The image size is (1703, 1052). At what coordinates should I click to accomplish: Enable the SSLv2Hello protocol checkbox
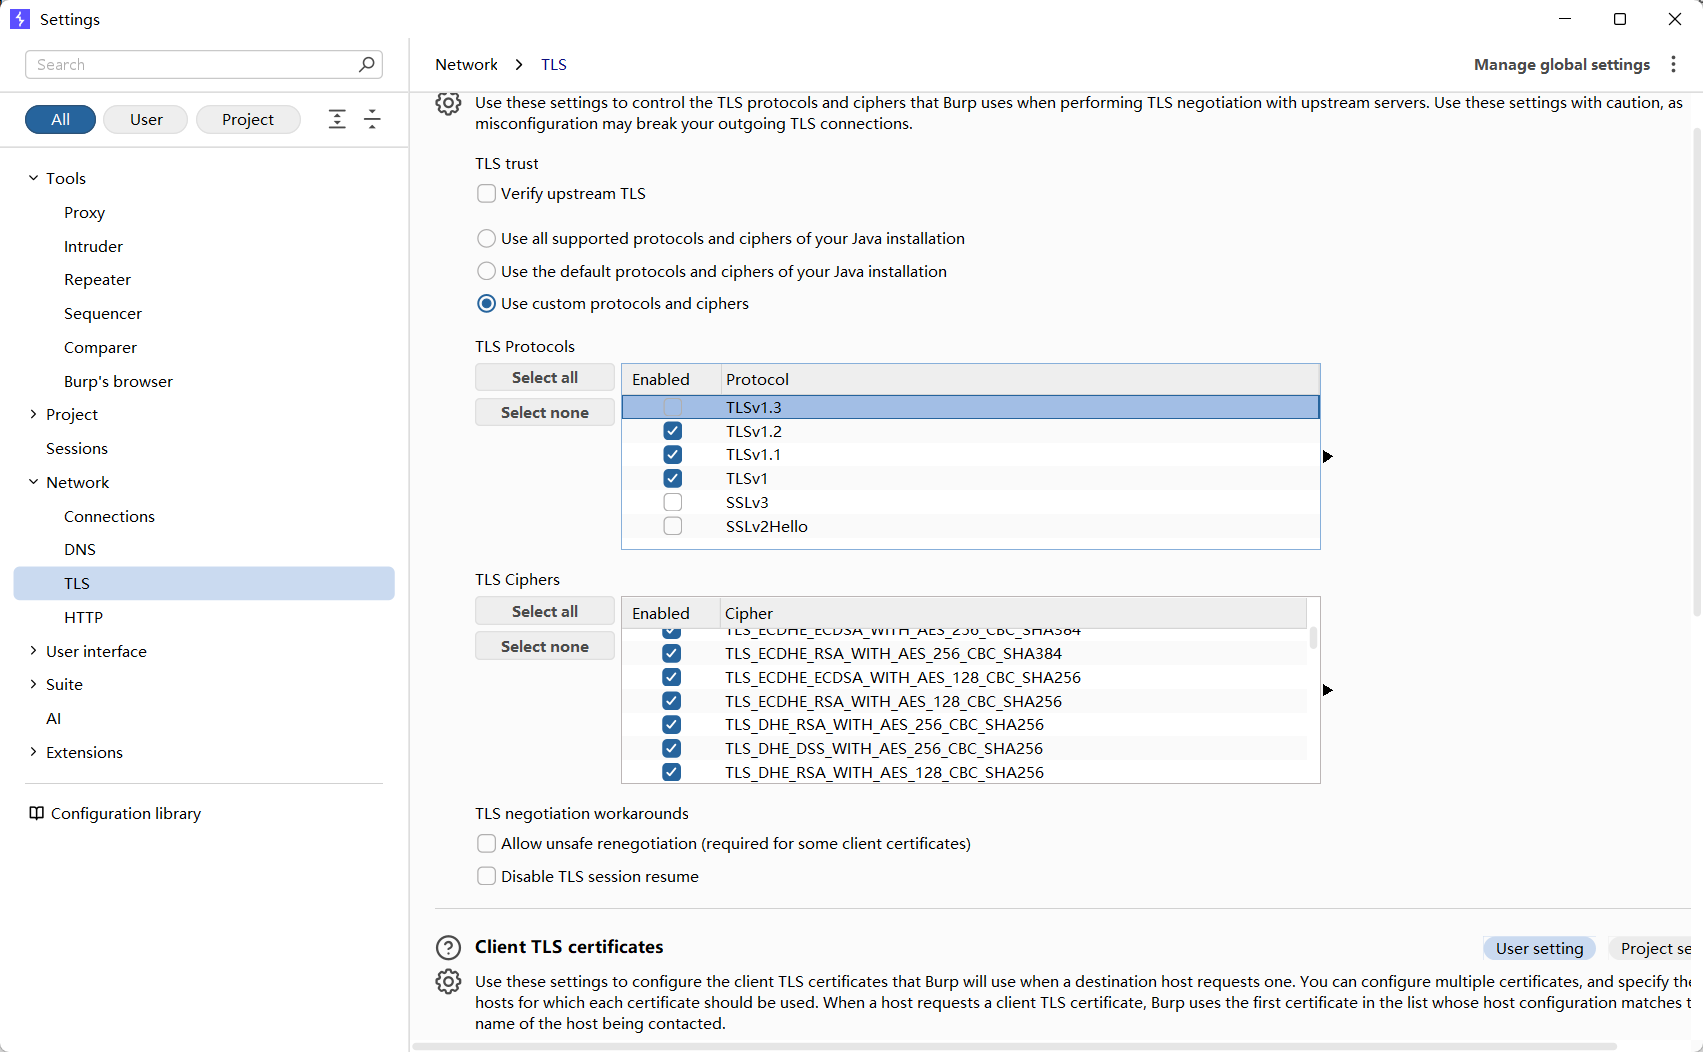point(673,526)
